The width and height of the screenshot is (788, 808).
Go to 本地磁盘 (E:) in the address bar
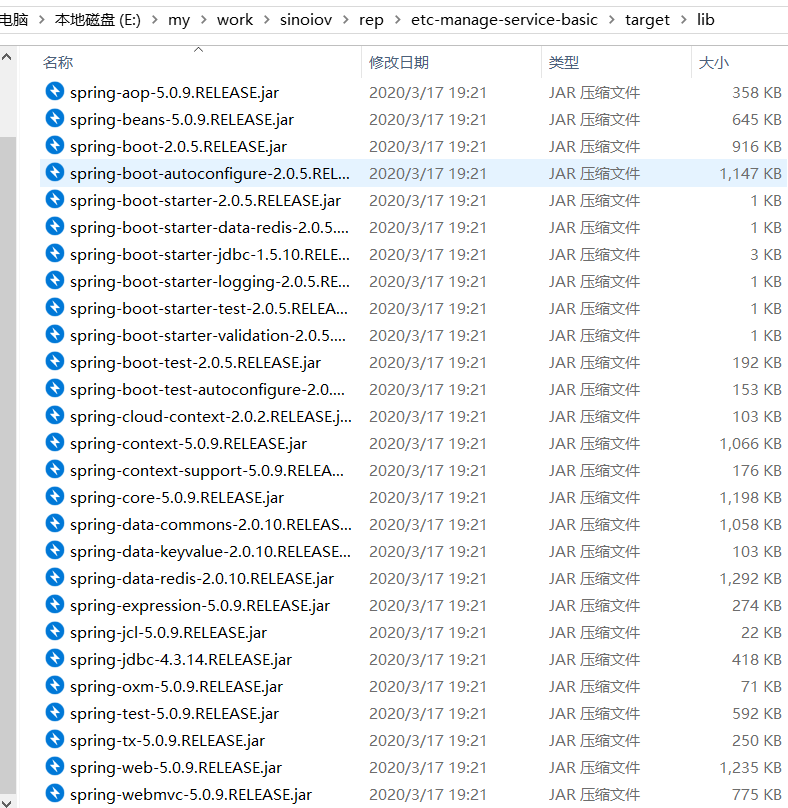[97, 20]
